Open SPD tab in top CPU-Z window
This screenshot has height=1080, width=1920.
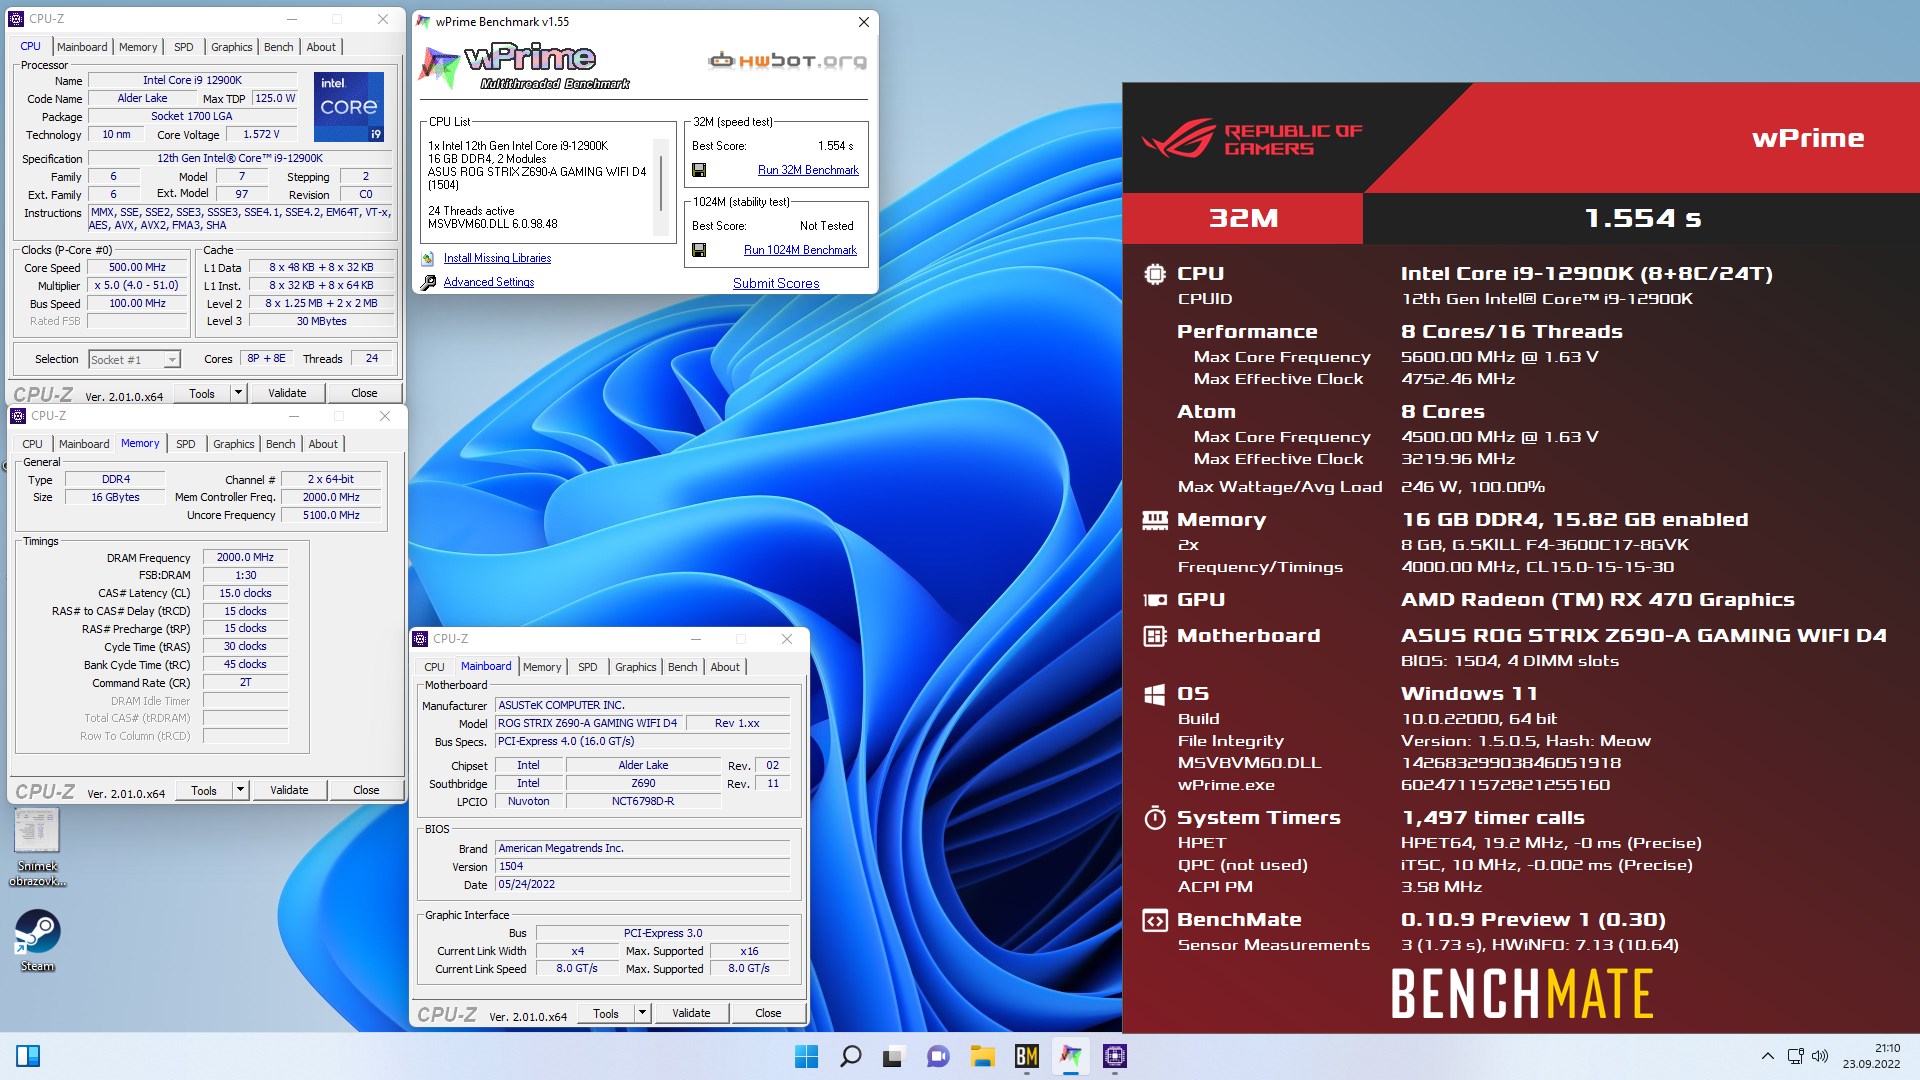(x=184, y=47)
